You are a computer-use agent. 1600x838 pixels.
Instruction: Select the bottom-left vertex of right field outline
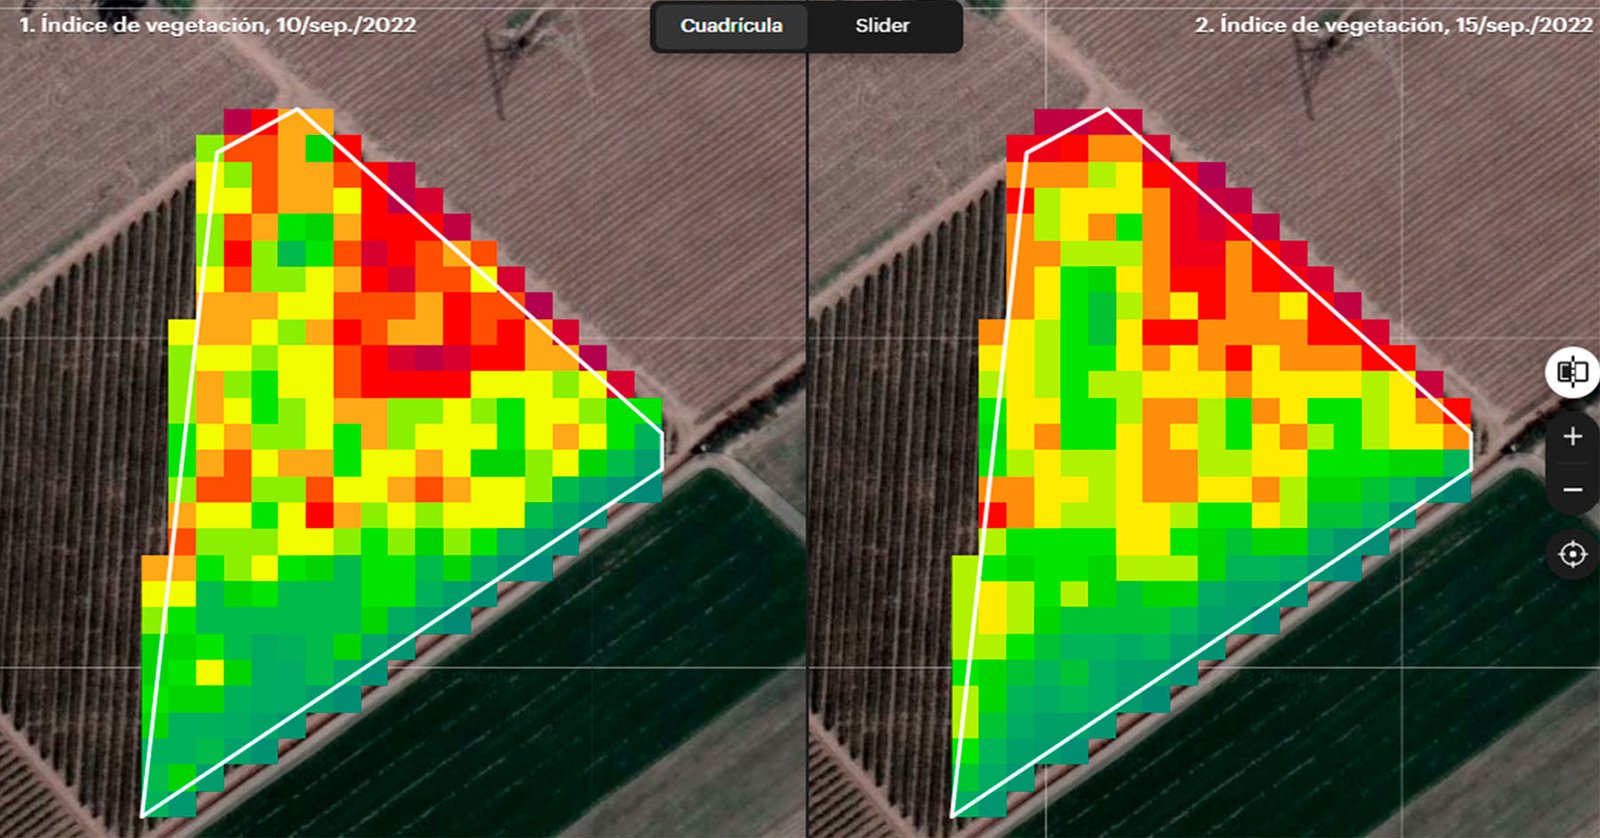(x=951, y=816)
